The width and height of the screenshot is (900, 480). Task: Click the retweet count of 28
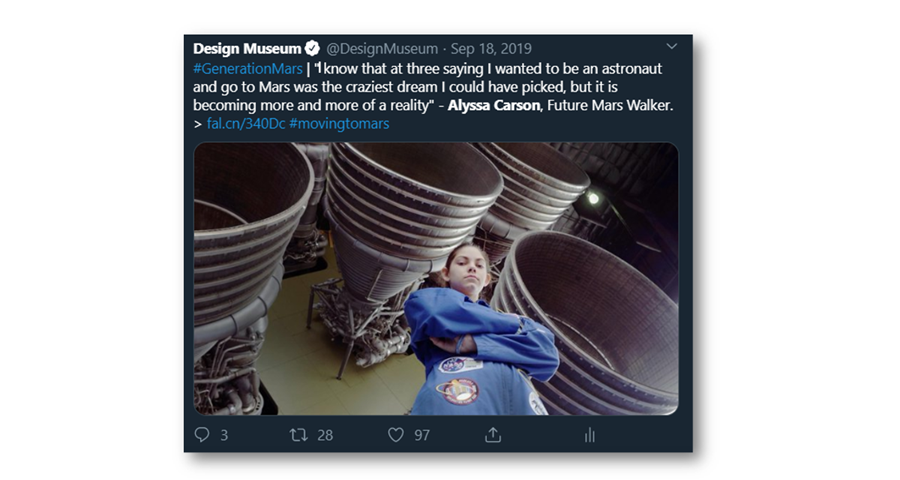coord(325,435)
